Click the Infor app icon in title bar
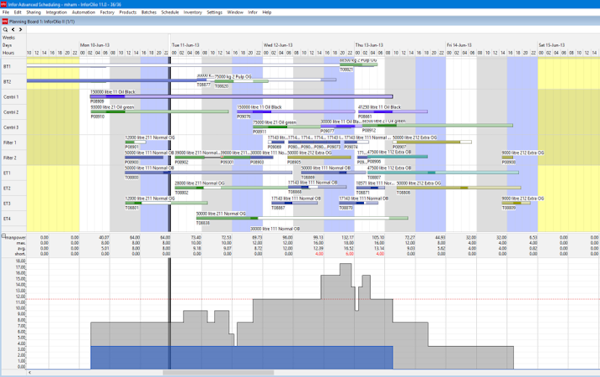 click(x=4, y=4)
